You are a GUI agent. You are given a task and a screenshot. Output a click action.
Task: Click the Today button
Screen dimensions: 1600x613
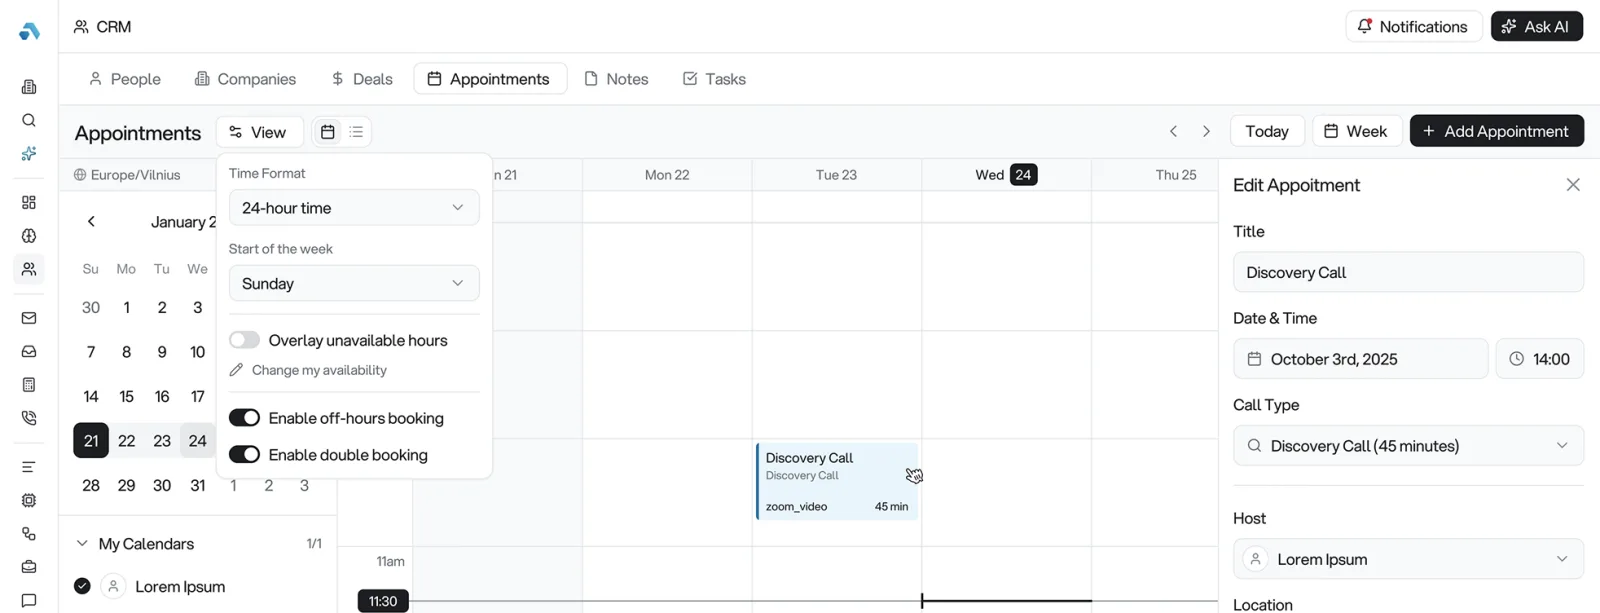[1266, 131]
